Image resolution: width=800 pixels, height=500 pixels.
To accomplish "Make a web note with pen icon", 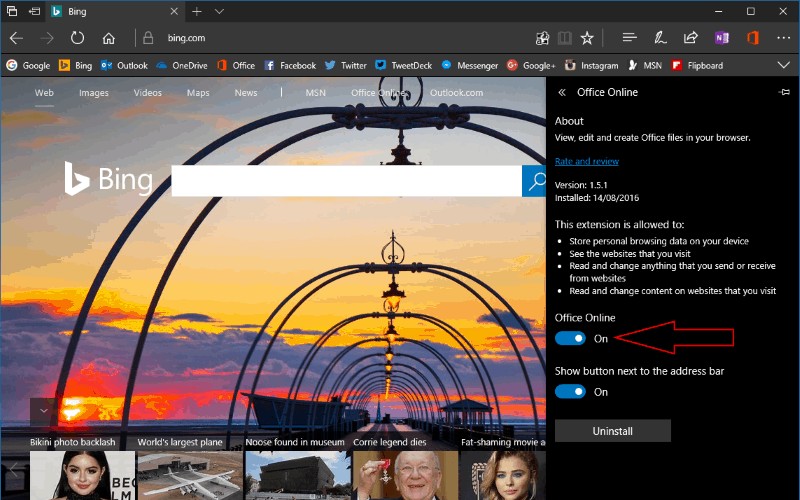I will point(660,38).
